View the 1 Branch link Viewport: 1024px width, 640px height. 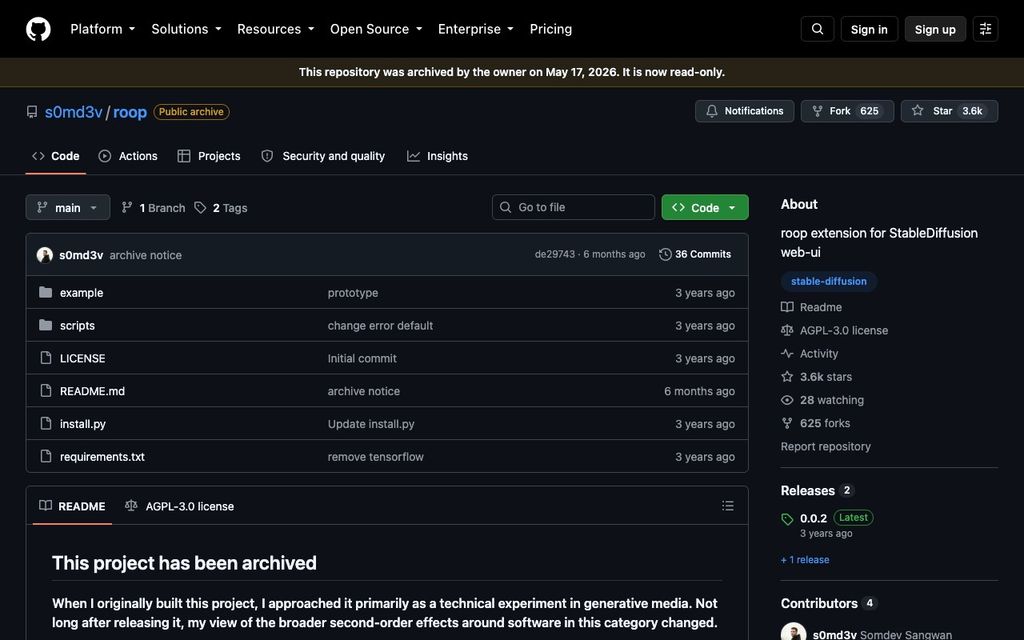(153, 208)
